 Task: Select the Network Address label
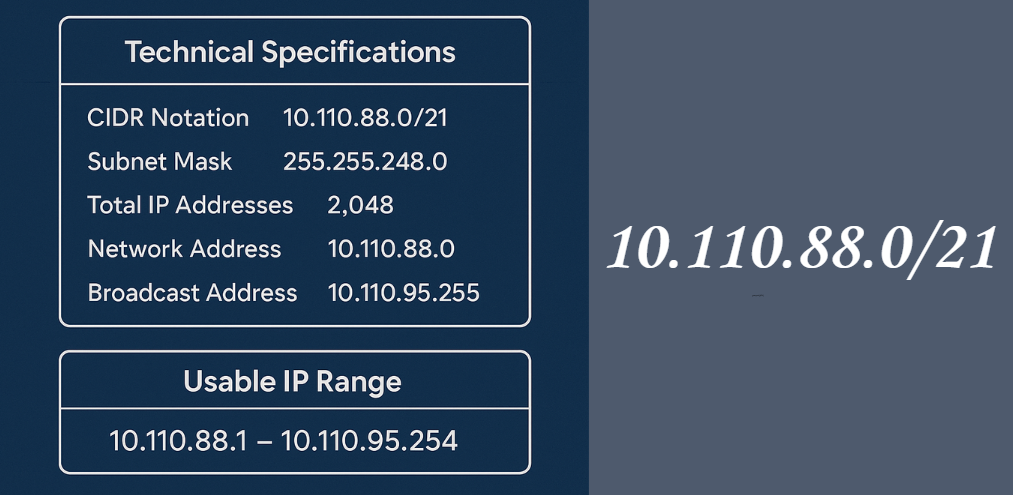[x=184, y=249]
